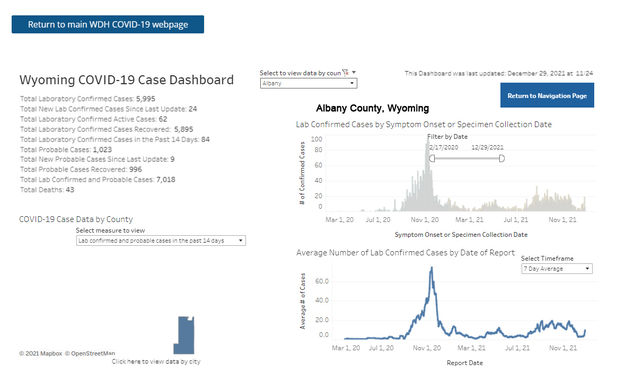Open the Select measure to view dropdown
The width and height of the screenshot is (625, 373).
click(161, 241)
